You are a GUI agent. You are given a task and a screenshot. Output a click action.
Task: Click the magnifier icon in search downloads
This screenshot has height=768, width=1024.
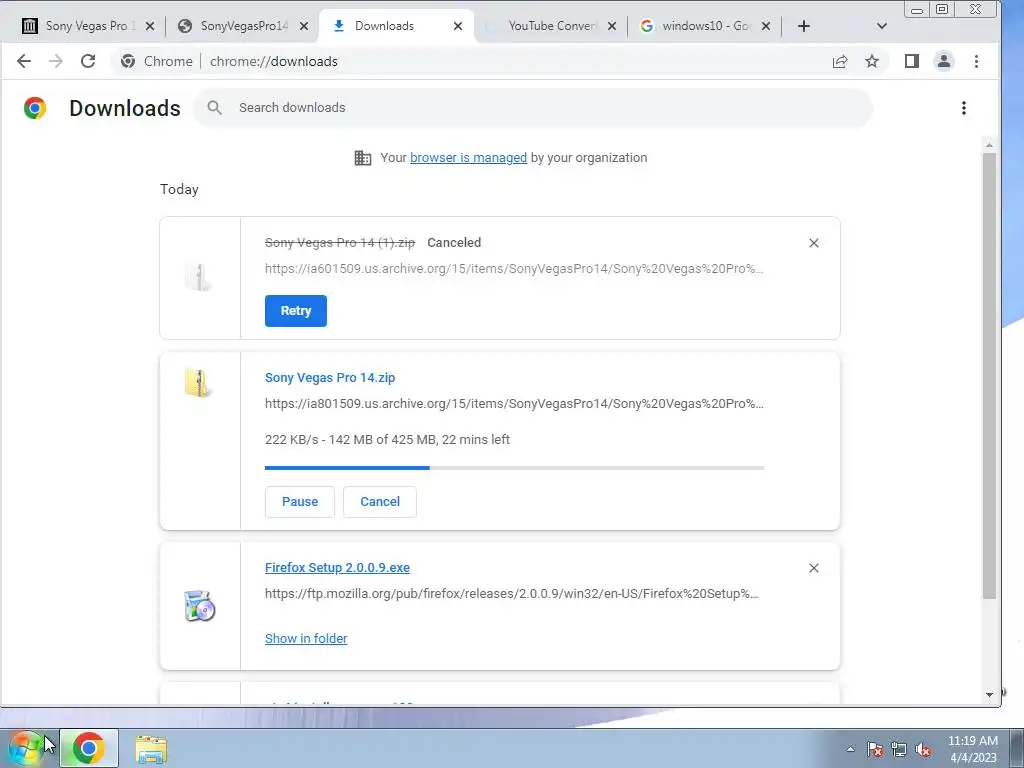click(214, 108)
